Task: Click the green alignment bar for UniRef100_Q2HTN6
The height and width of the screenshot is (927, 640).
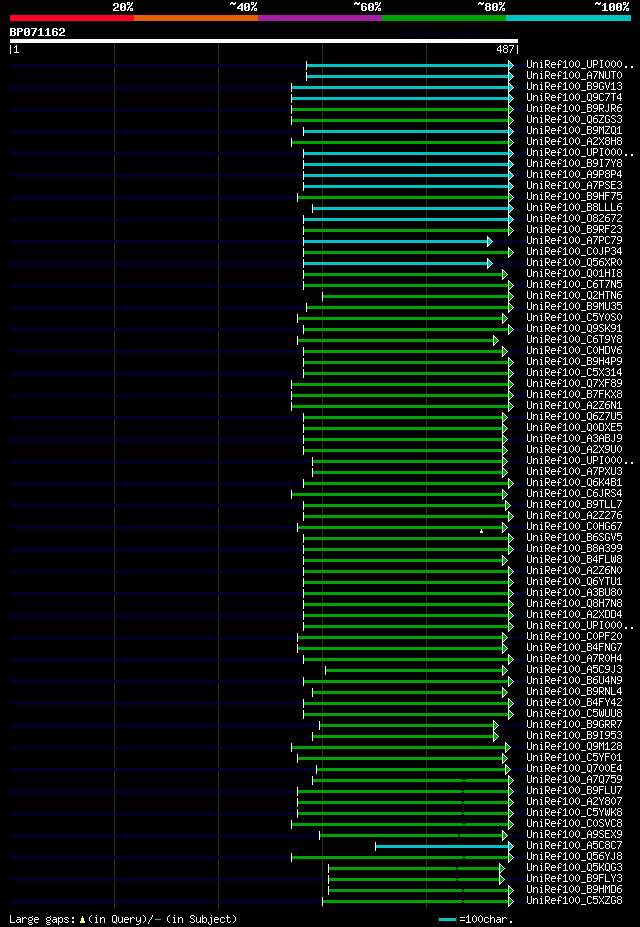Action: point(418,296)
